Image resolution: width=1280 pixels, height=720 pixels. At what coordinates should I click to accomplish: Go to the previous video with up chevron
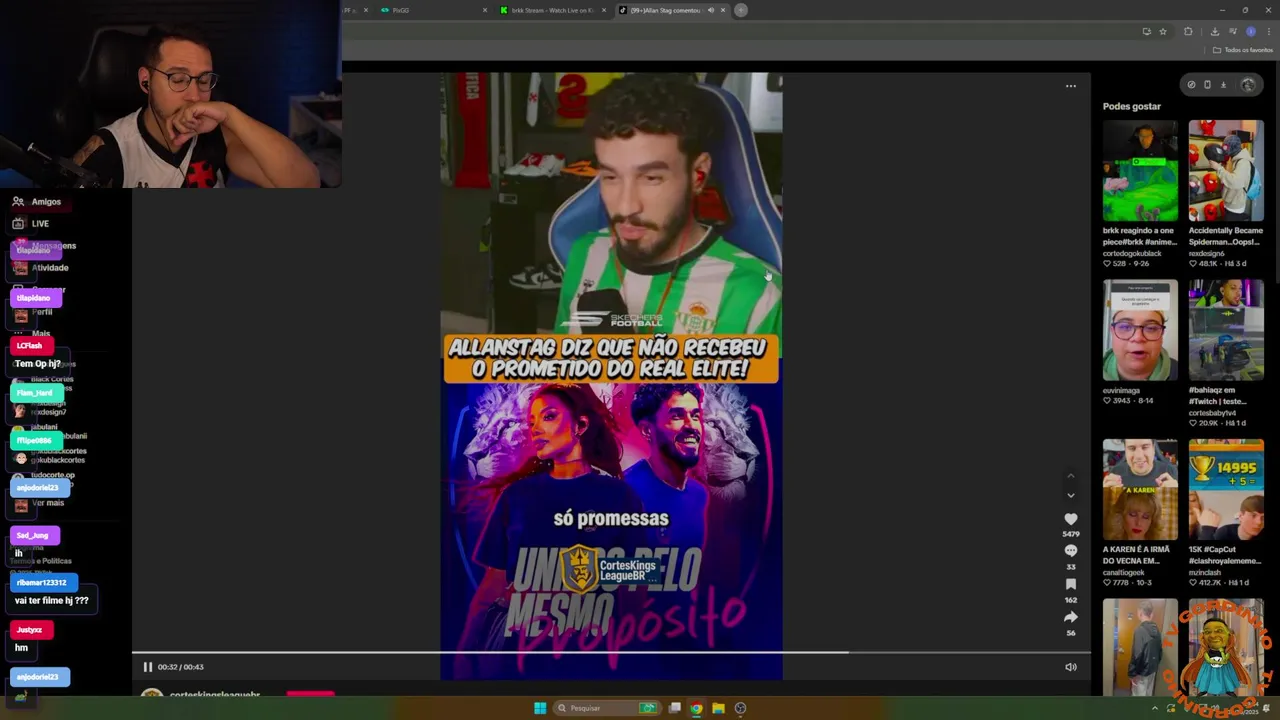[1070, 476]
